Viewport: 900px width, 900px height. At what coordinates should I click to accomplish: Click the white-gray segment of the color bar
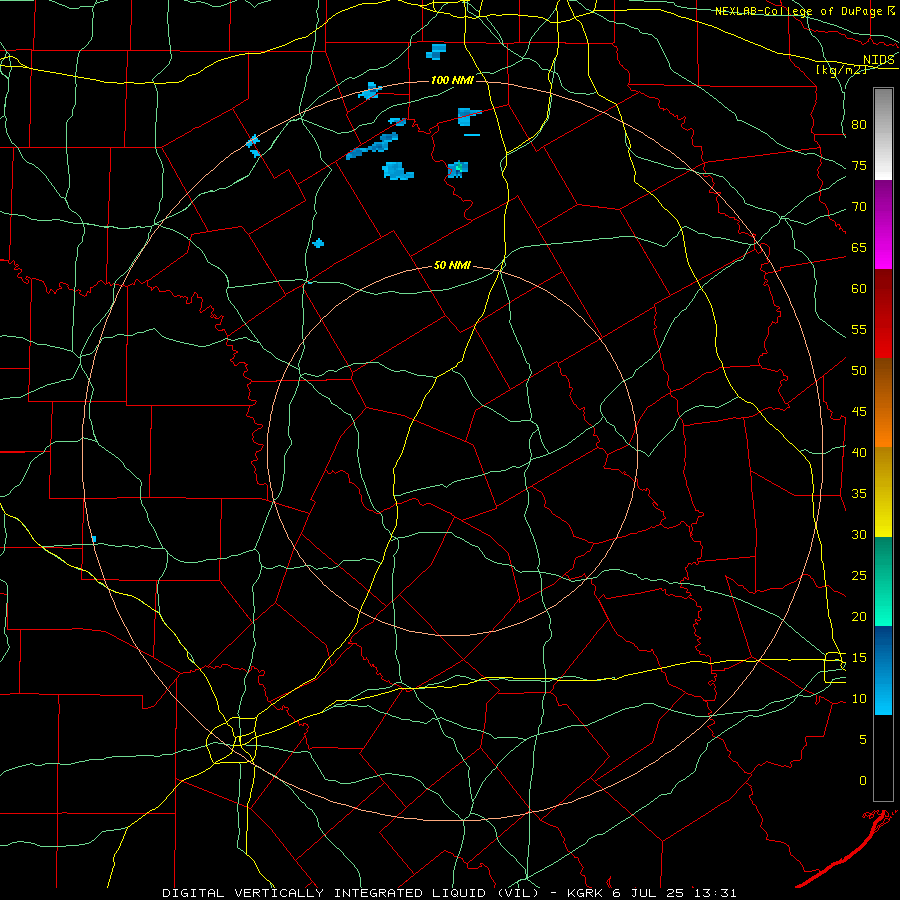pyautogui.click(x=883, y=134)
